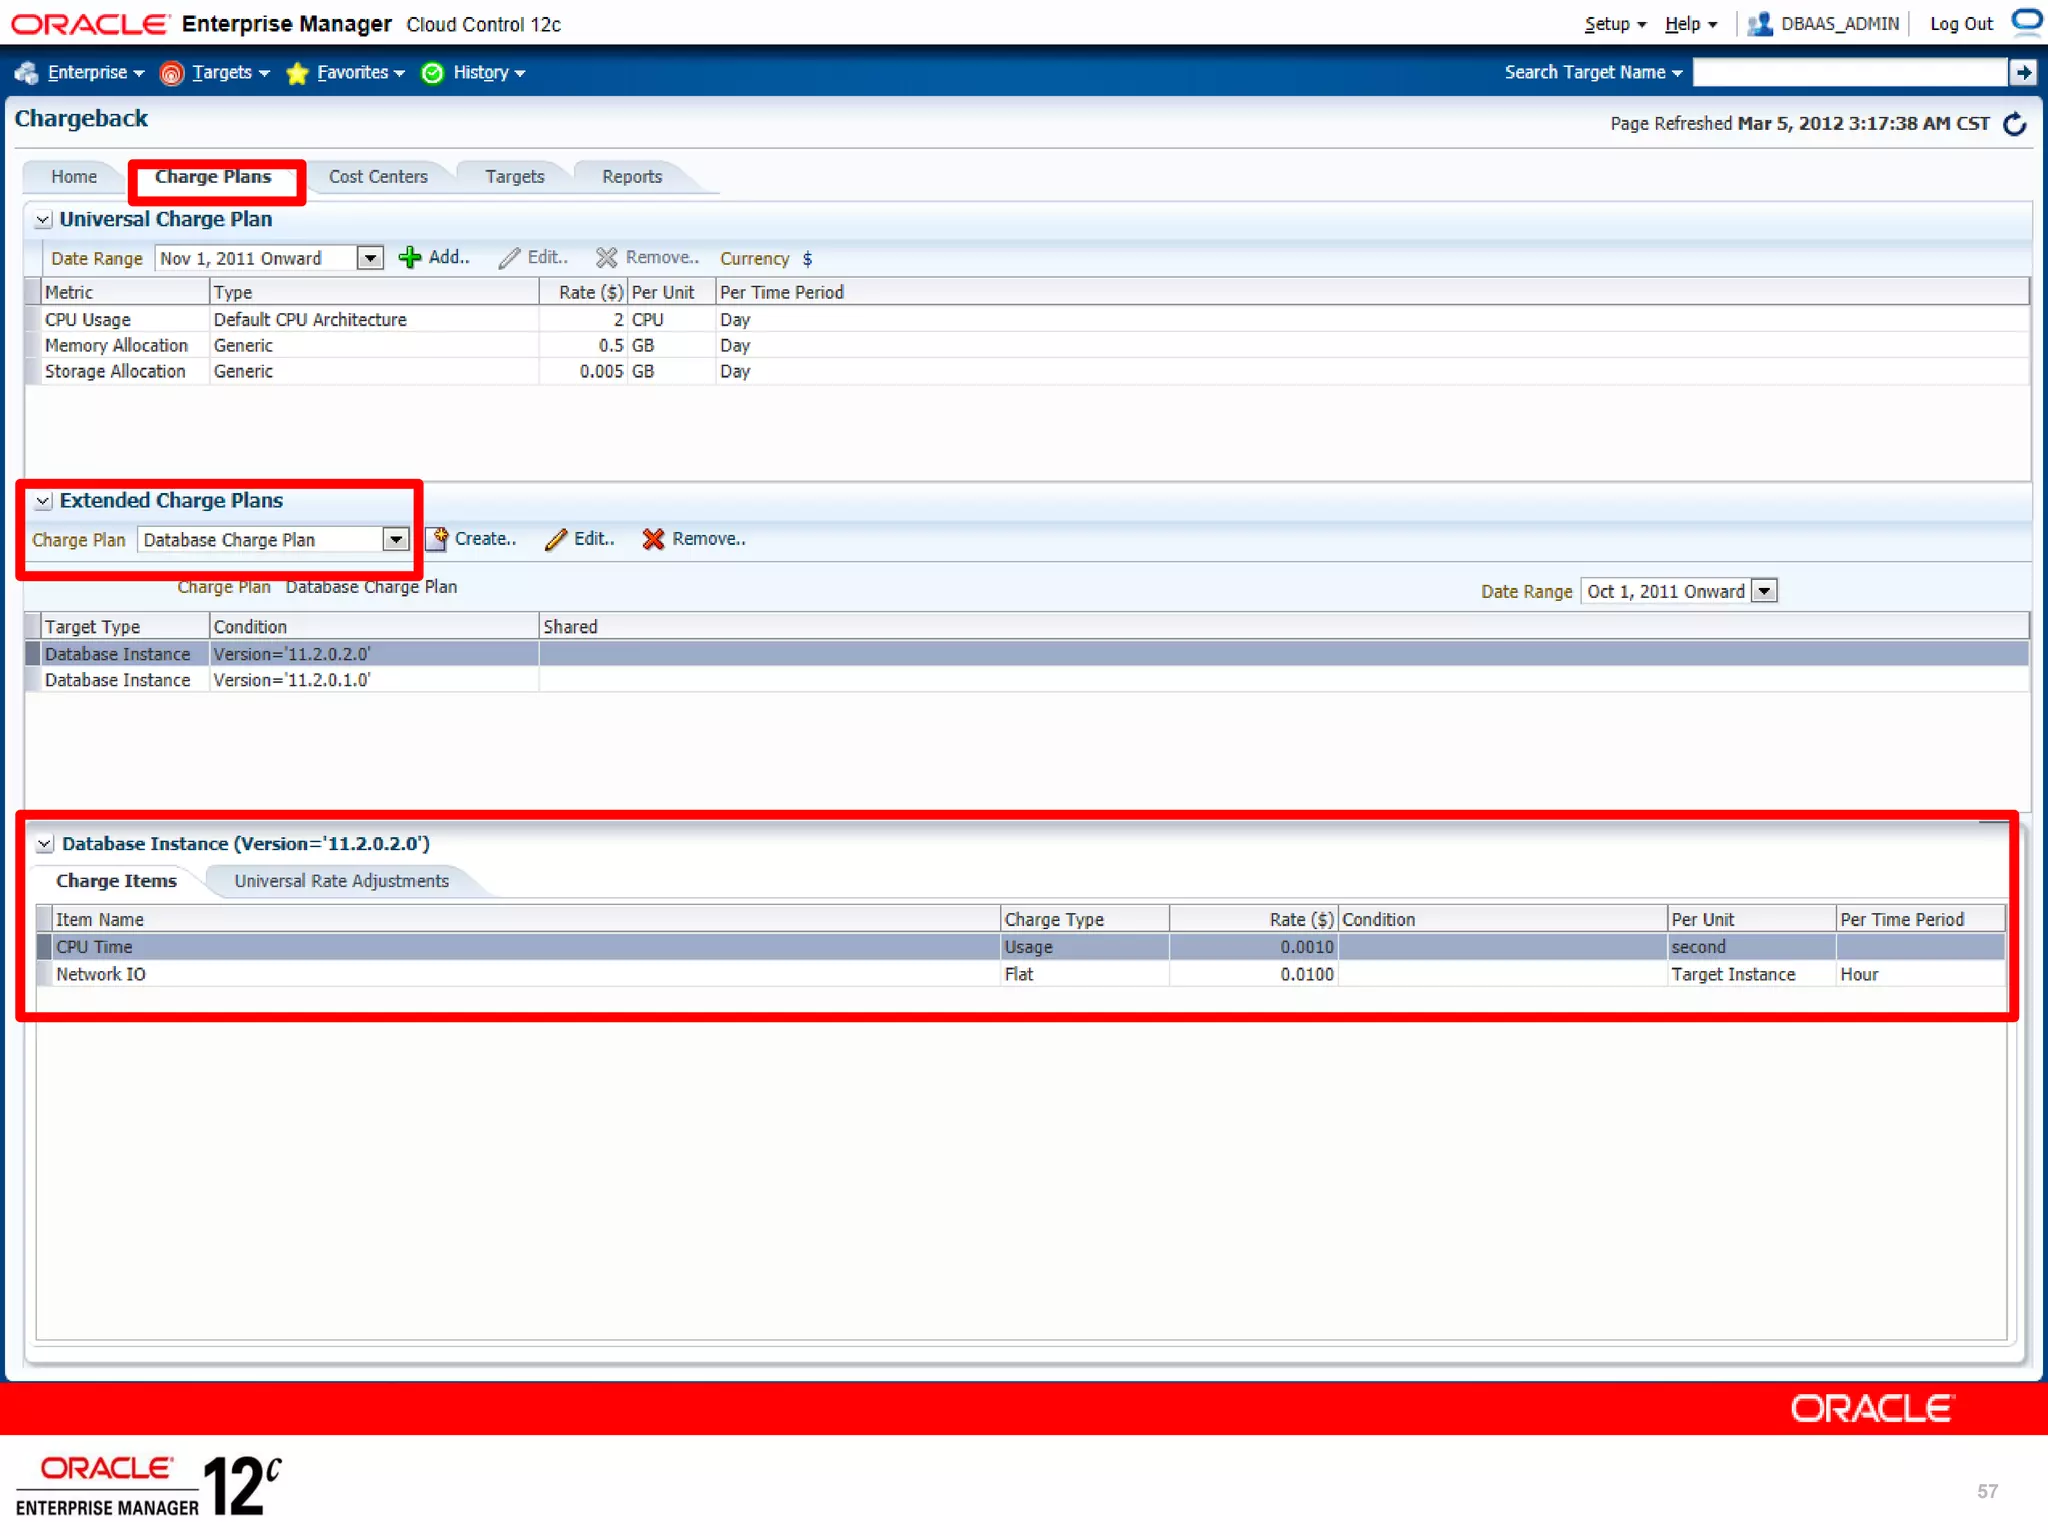Open the Nov 1, 2011 Date Range dropdown
Screen dimensions: 2048x1536
click(x=370, y=258)
